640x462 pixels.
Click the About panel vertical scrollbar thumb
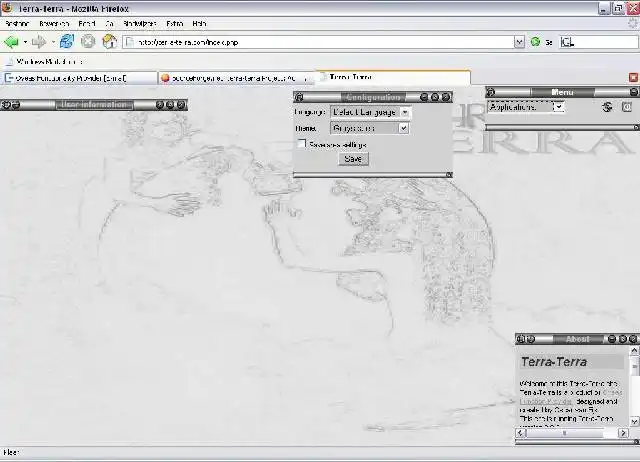pyautogui.click(x=634, y=365)
